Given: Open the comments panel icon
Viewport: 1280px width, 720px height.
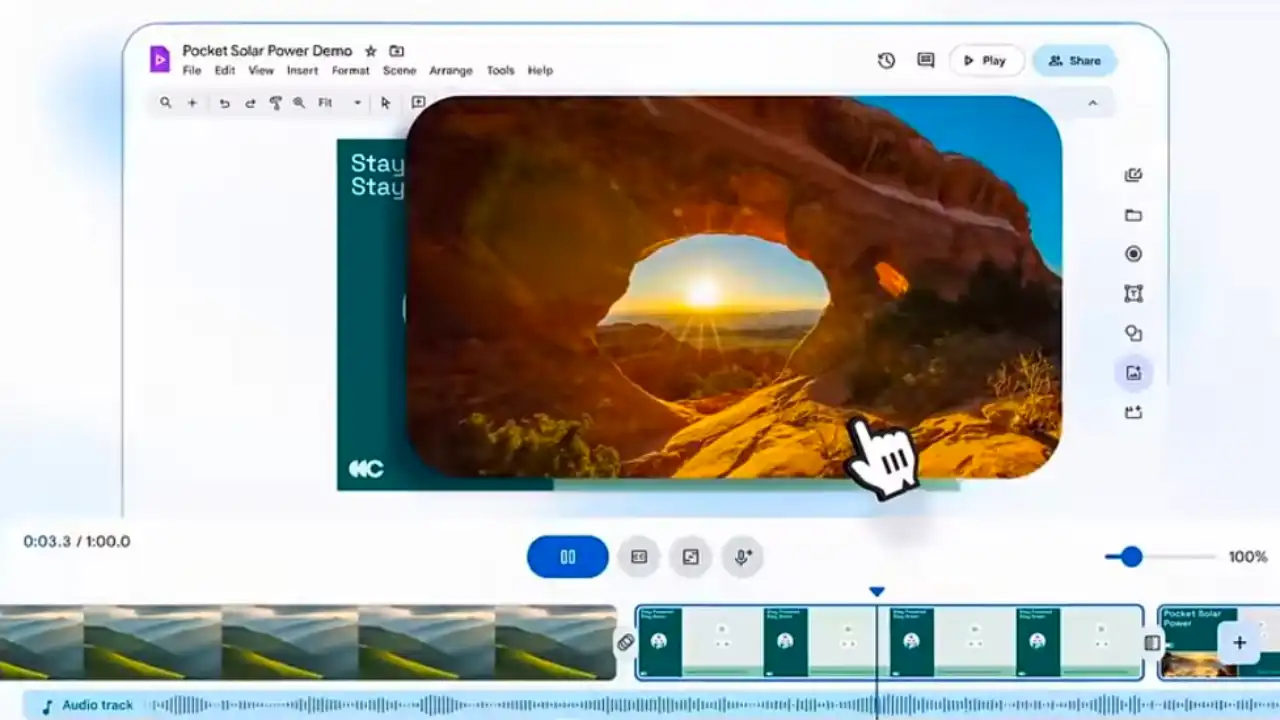Looking at the screenshot, I should 926,61.
